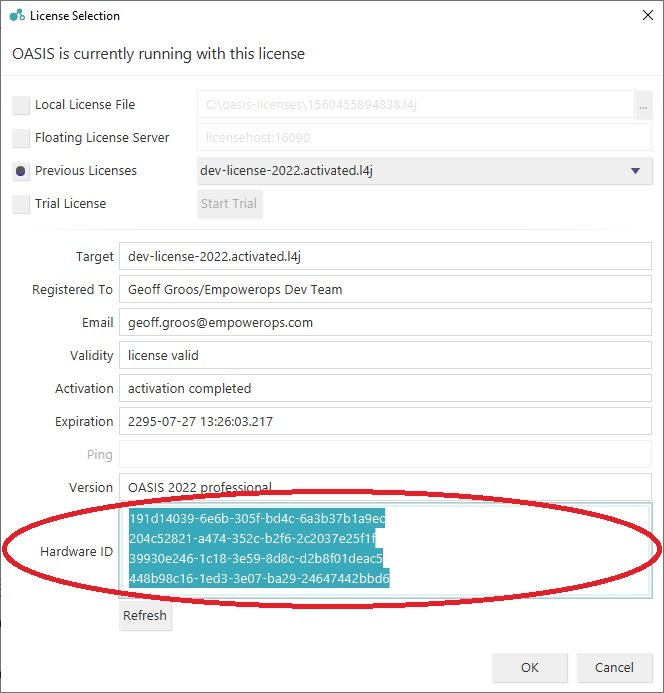Click the Activation status field
Image resolution: width=664 pixels, height=693 pixels.
point(385,388)
